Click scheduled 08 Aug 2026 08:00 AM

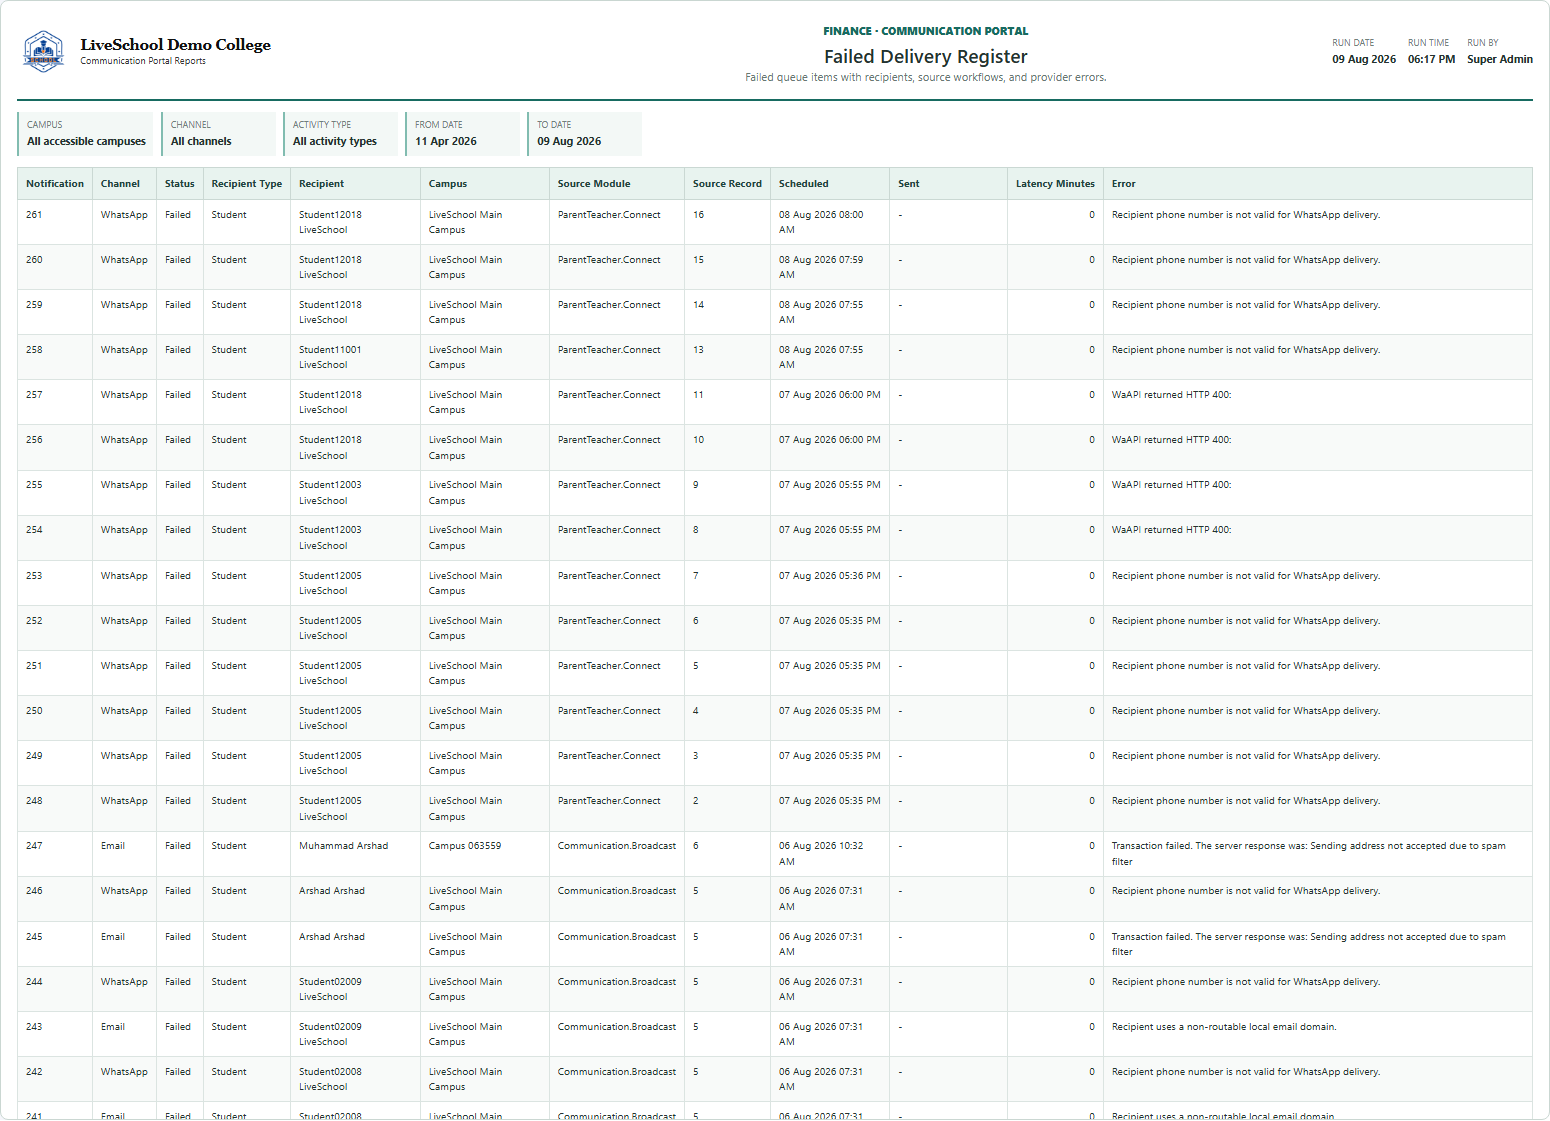pos(821,222)
